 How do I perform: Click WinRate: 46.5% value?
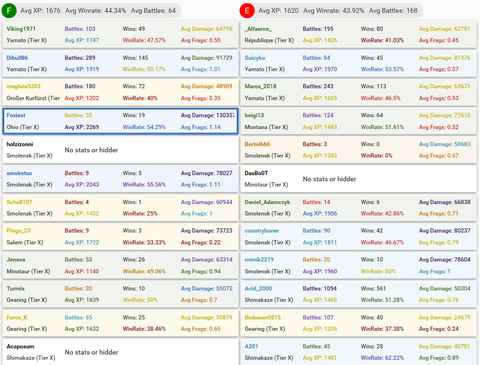381,98
